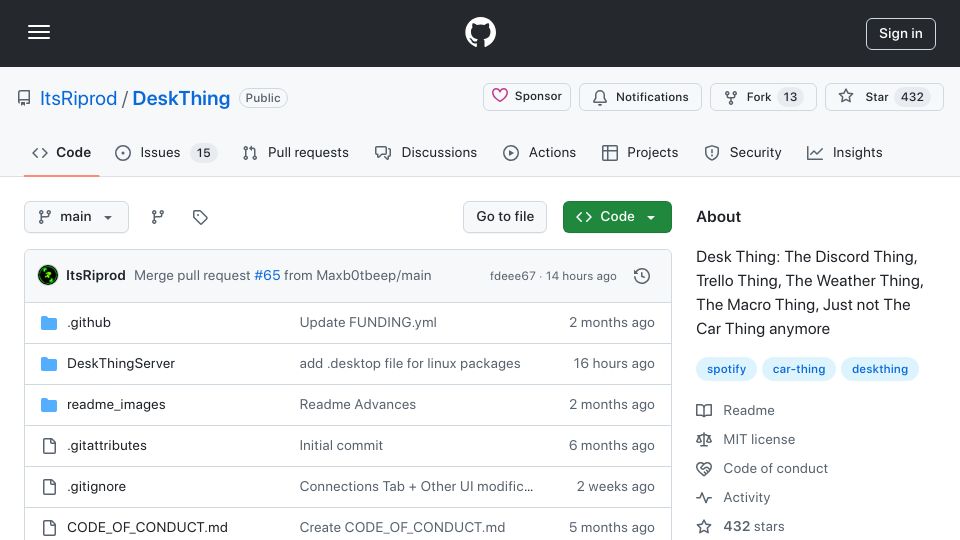Select the car-thing topic tag
The height and width of the screenshot is (540, 960).
[x=799, y=369]
